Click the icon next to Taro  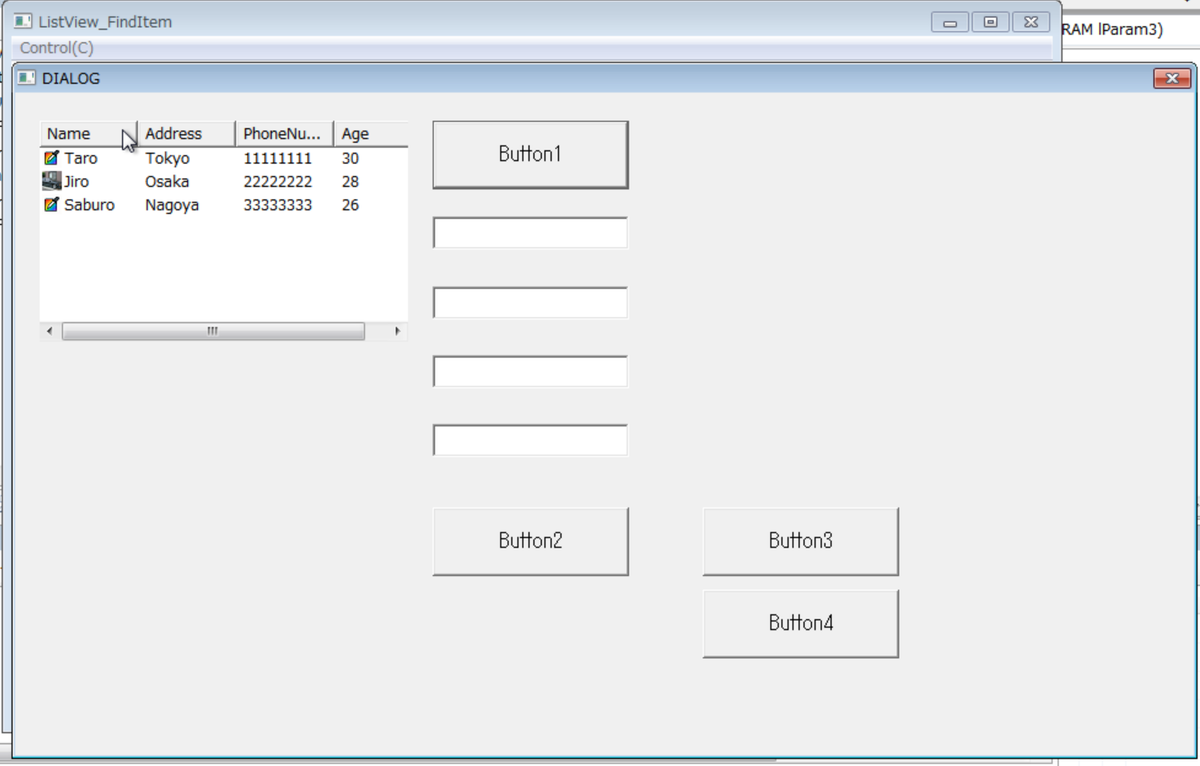(52, 158)
